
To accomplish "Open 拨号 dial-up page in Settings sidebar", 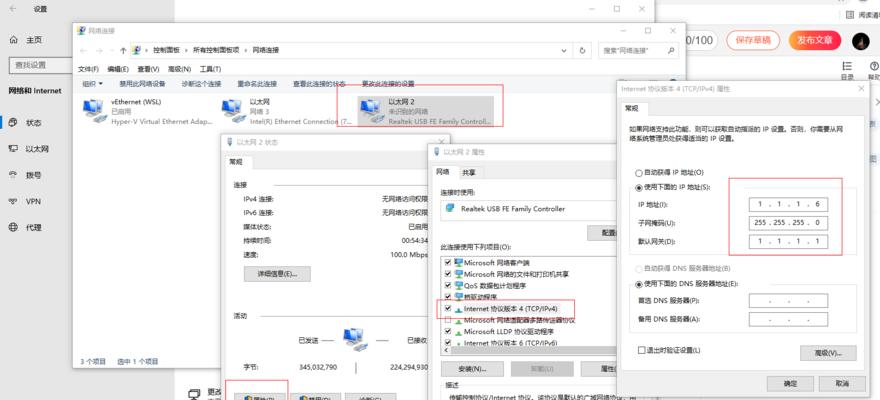I will 34,176.
